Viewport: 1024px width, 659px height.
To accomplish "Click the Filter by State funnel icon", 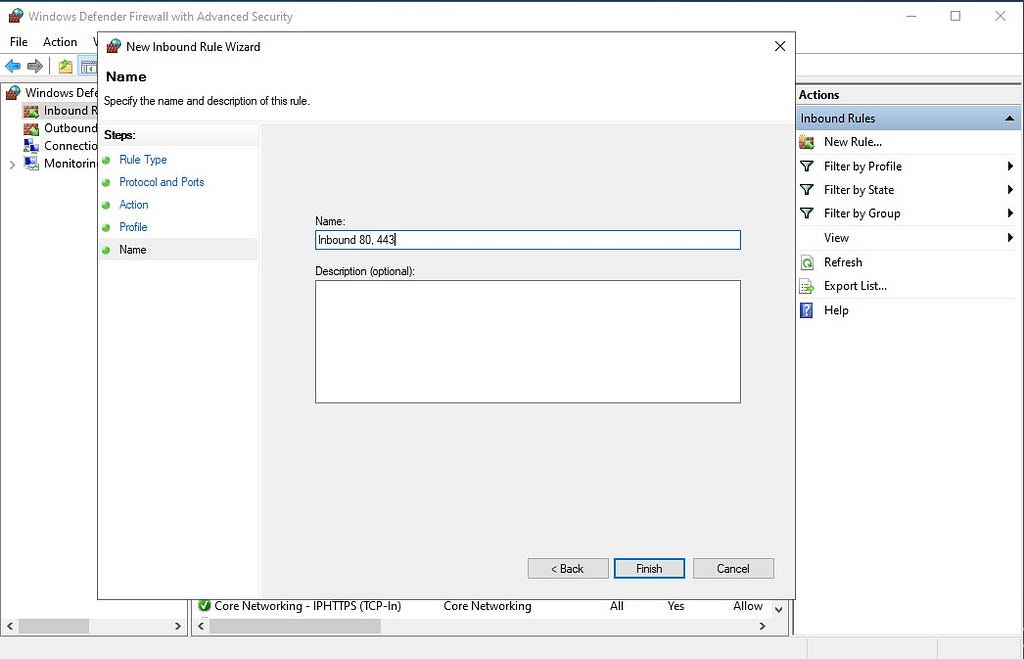I will click(807, 190).
